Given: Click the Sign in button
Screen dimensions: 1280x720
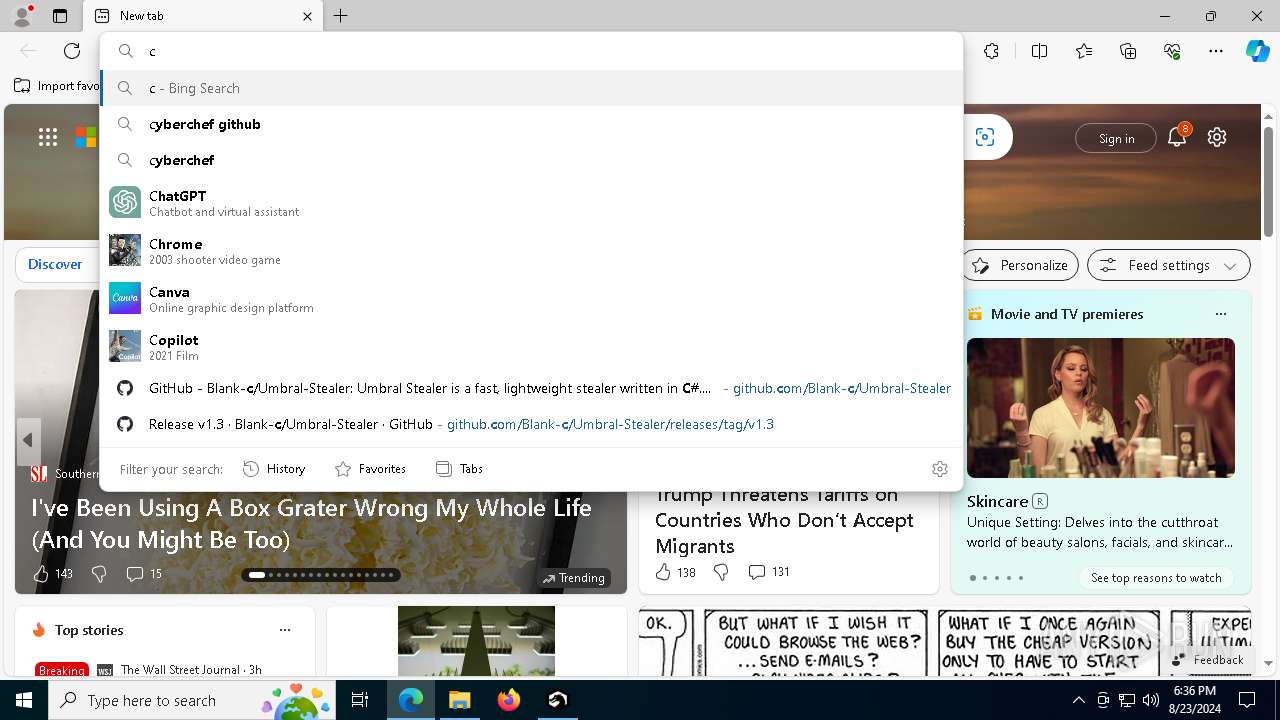Looking at the screenshot, I should coord(1116,138).
